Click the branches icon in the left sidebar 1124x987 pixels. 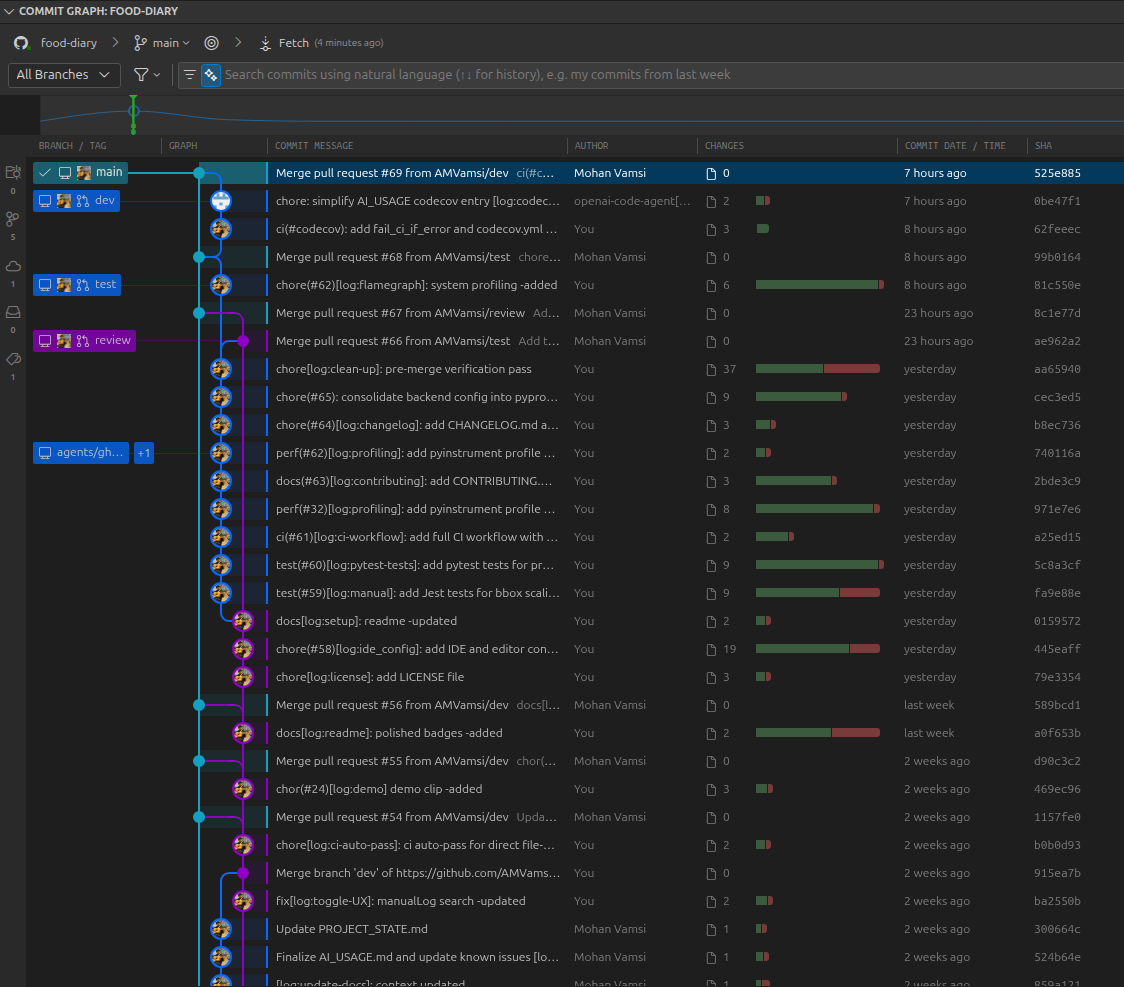click(x=13, y=219)
